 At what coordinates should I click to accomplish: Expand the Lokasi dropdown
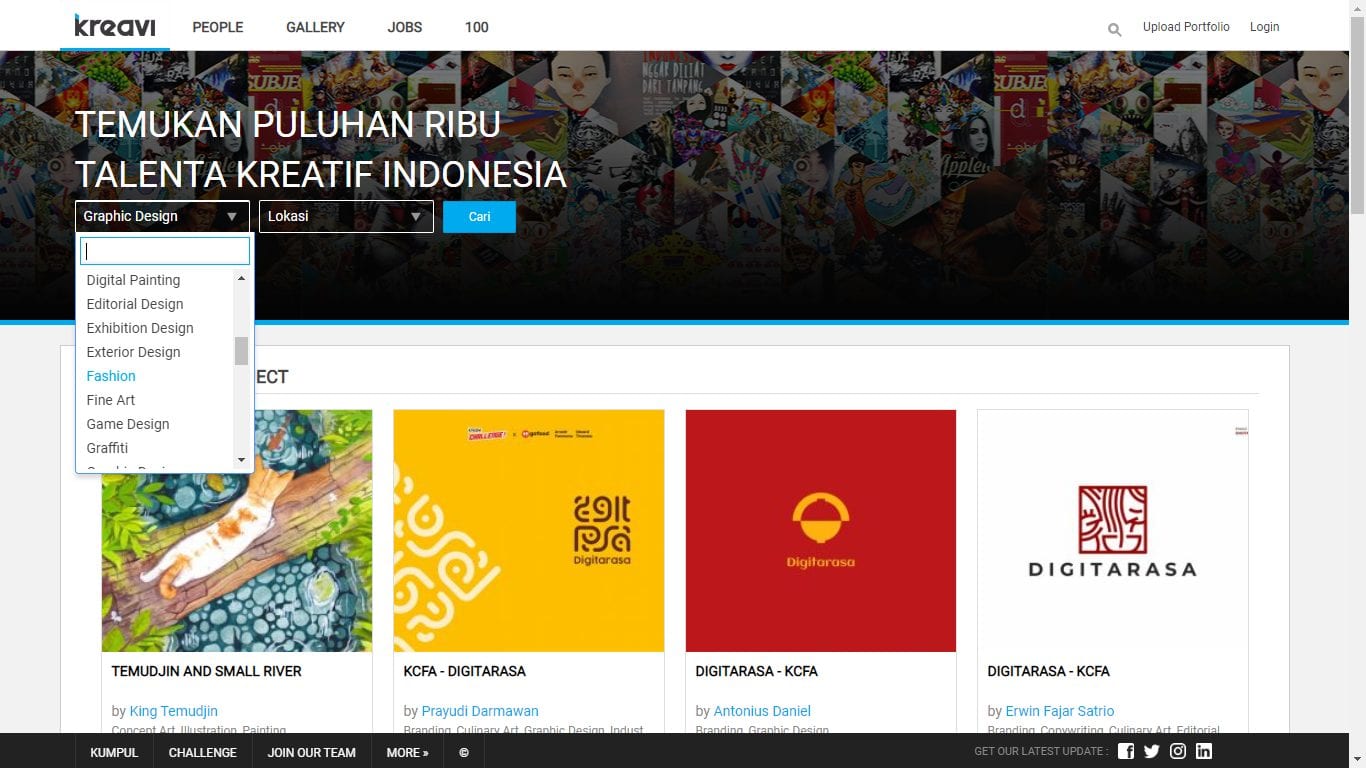(346, 216)
